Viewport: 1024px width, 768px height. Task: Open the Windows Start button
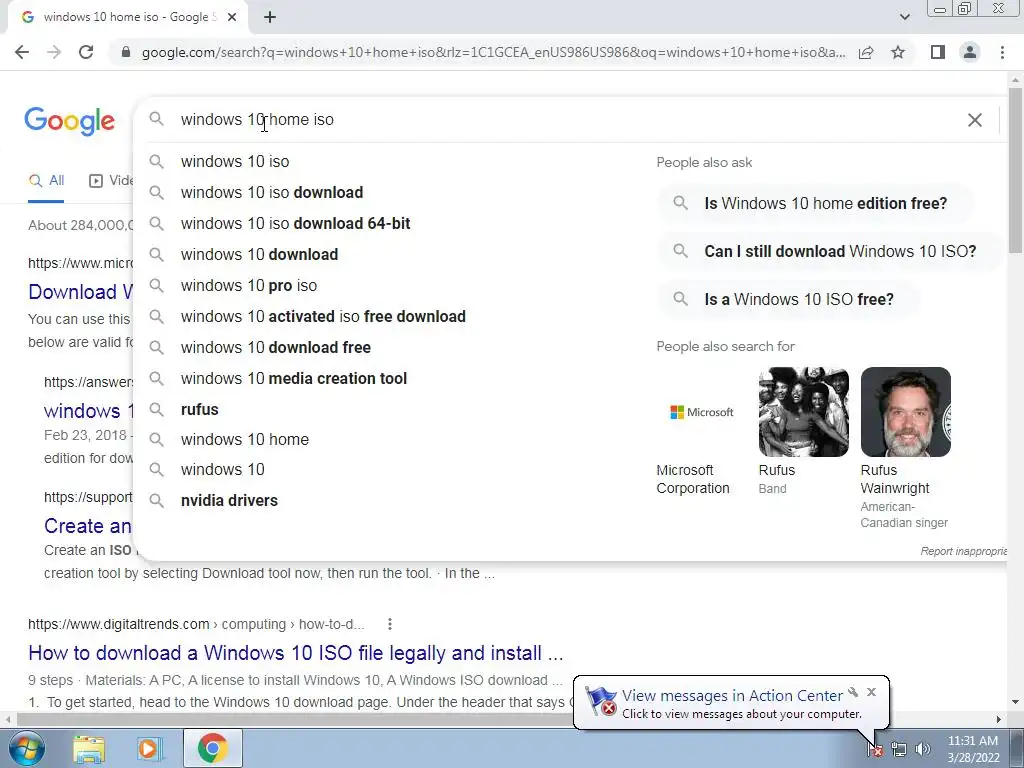[26, 748]
